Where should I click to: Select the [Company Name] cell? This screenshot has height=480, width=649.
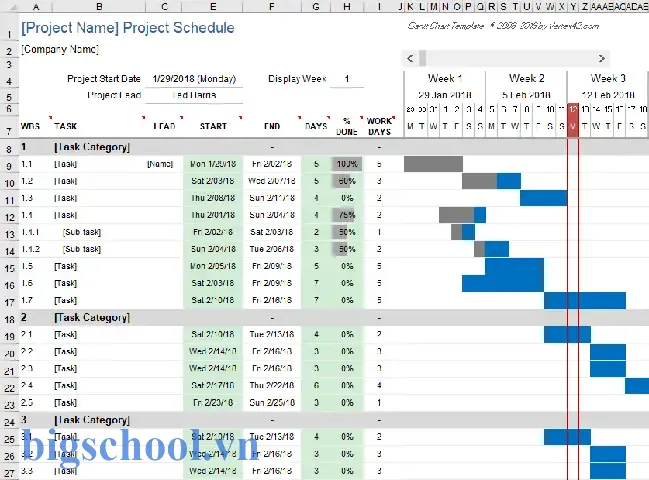click(x=60, y=50)
